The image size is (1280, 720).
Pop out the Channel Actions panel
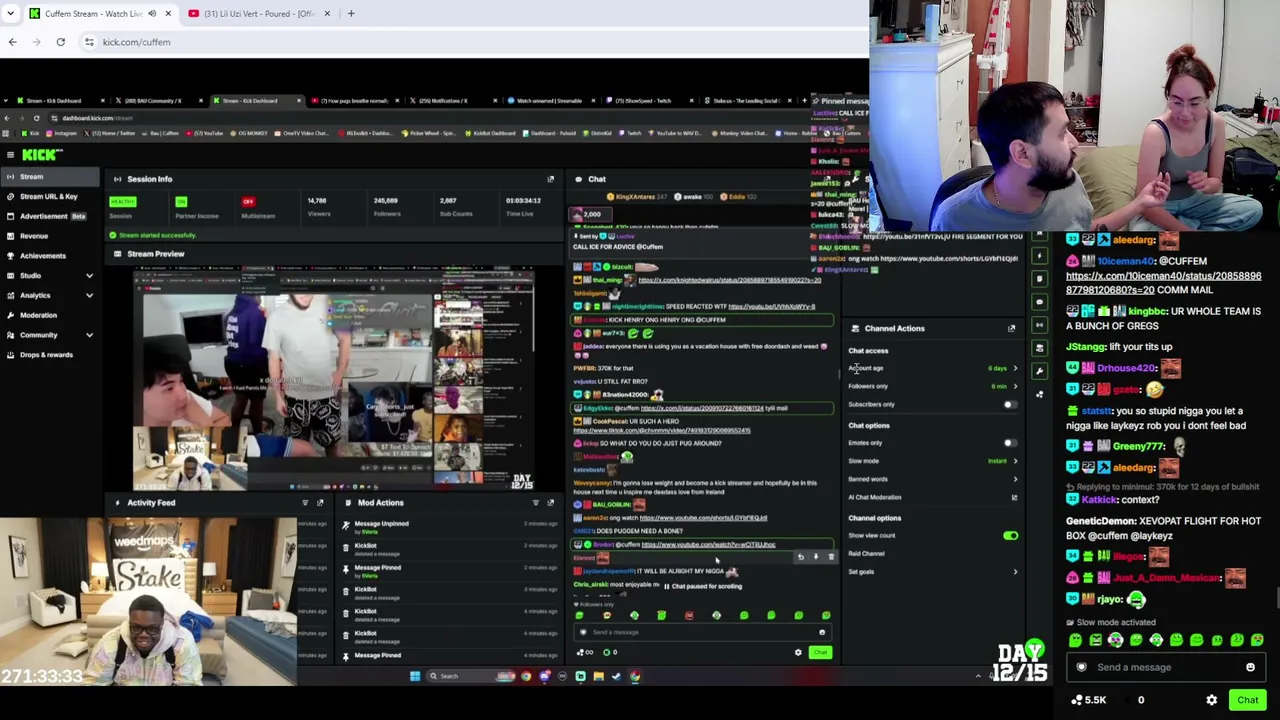1011,328
